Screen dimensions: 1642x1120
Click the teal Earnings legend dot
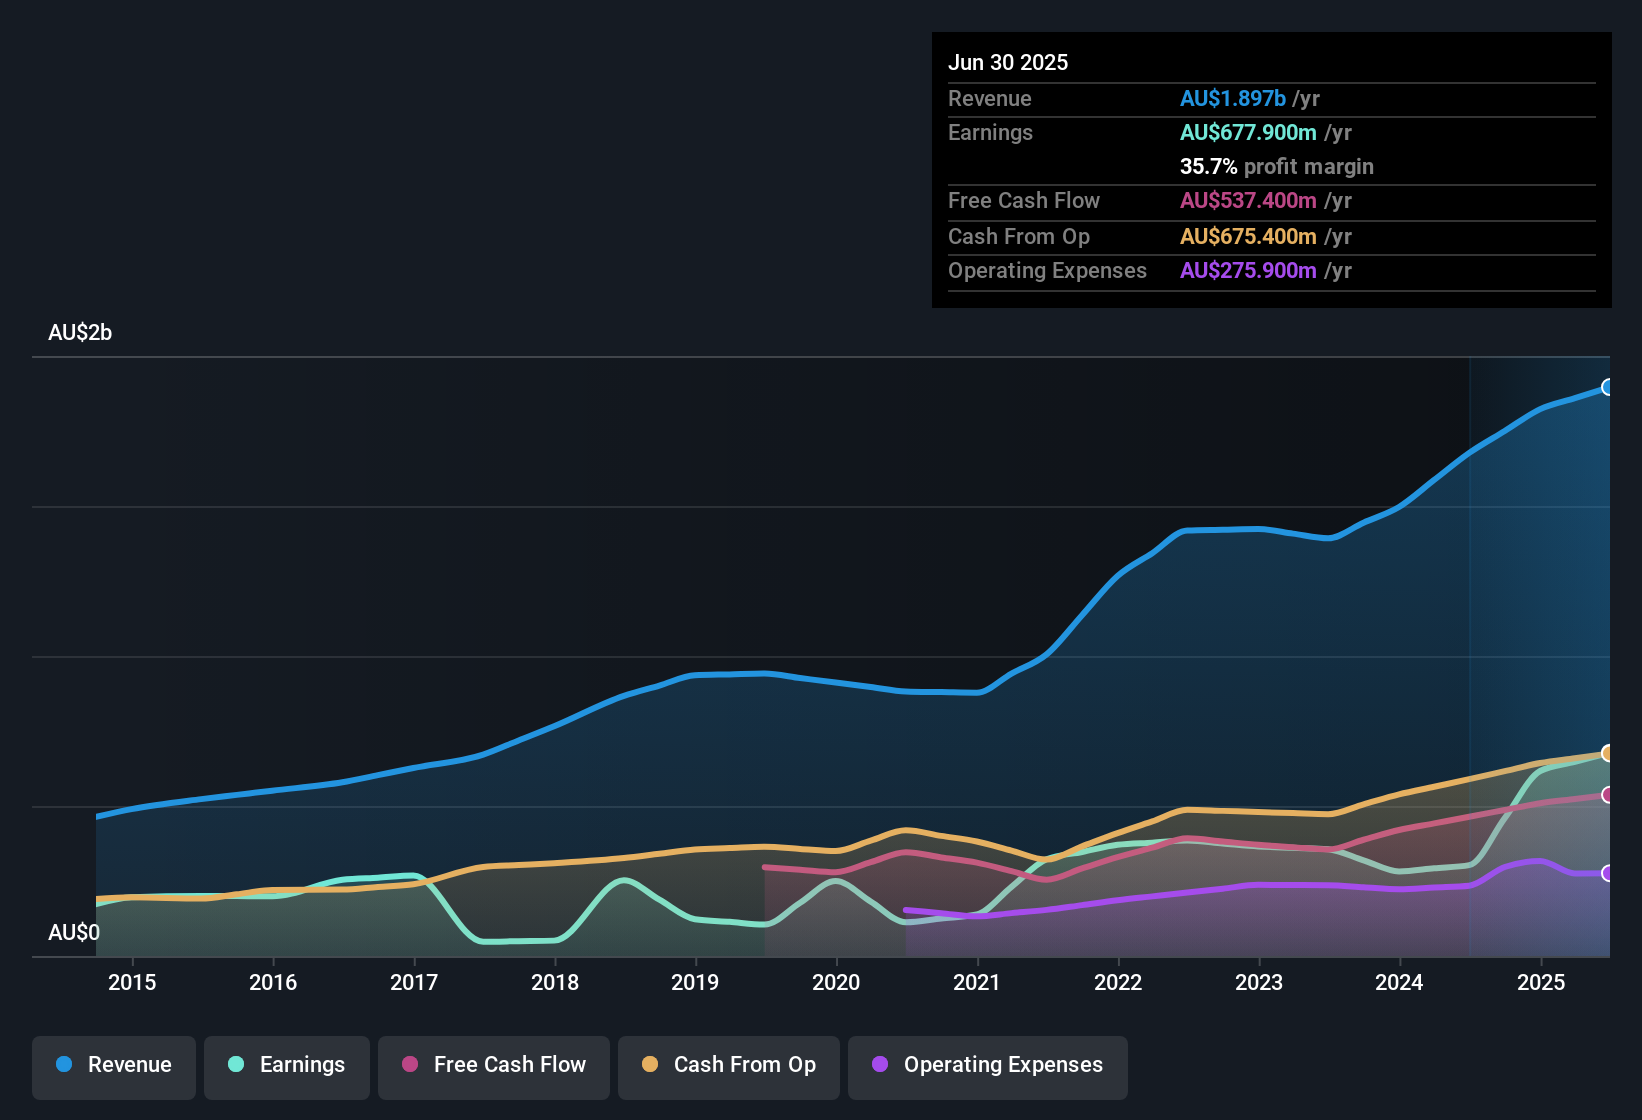235,1065
